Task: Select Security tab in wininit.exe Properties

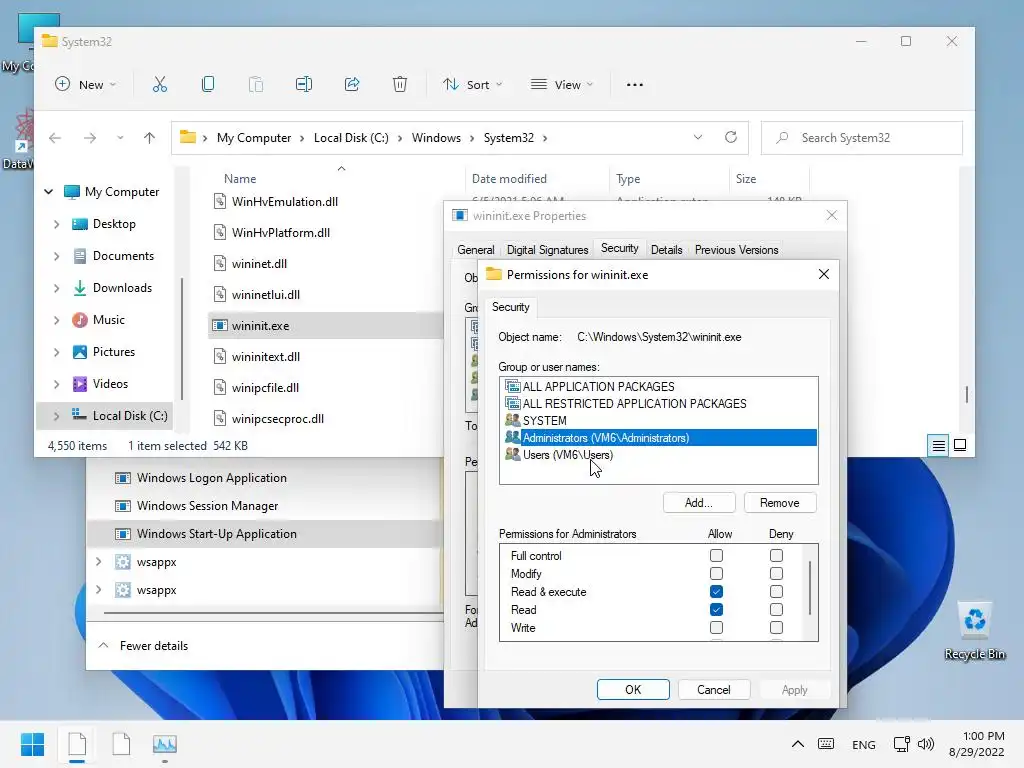Action: pyautogui.click(x=619, y=248)
